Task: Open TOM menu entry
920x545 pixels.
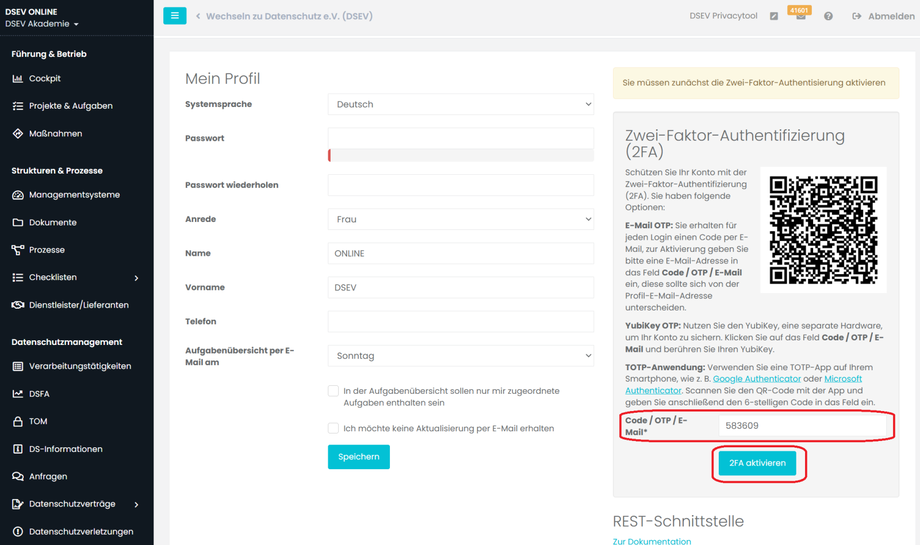Action: (x=38, y=421)
